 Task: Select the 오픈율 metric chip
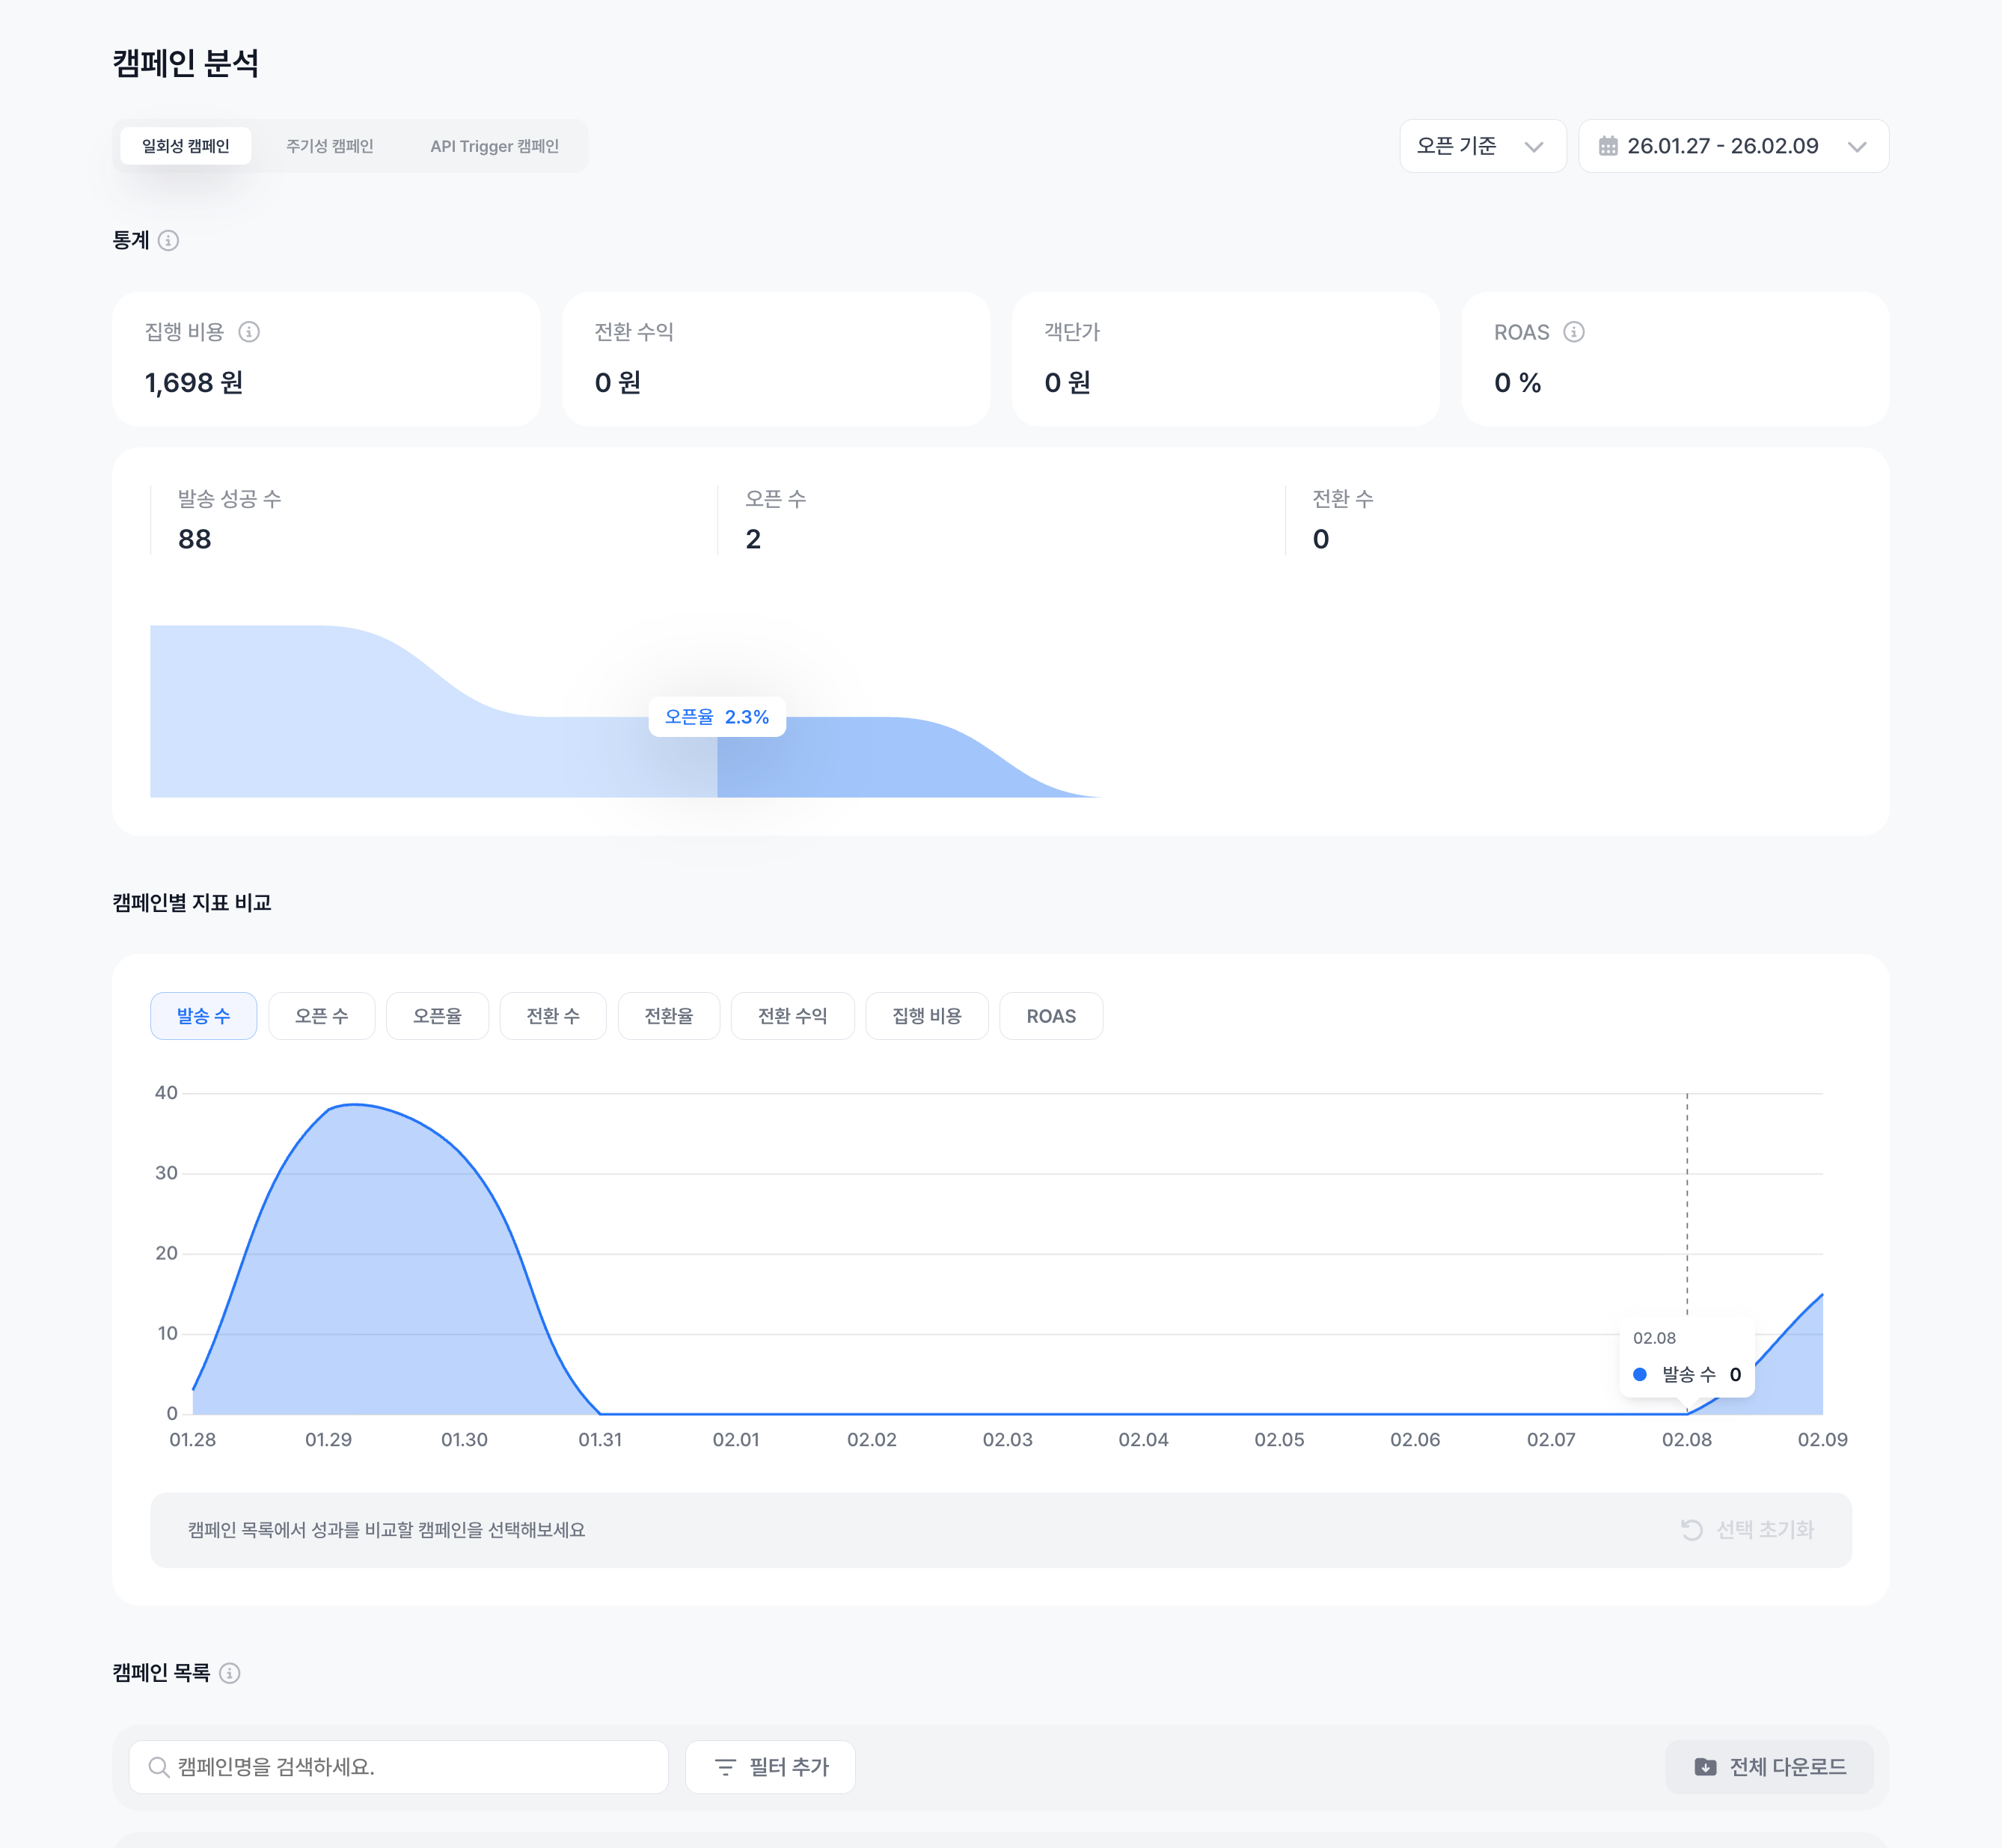pyautogui.click(x=437, y=1016)
